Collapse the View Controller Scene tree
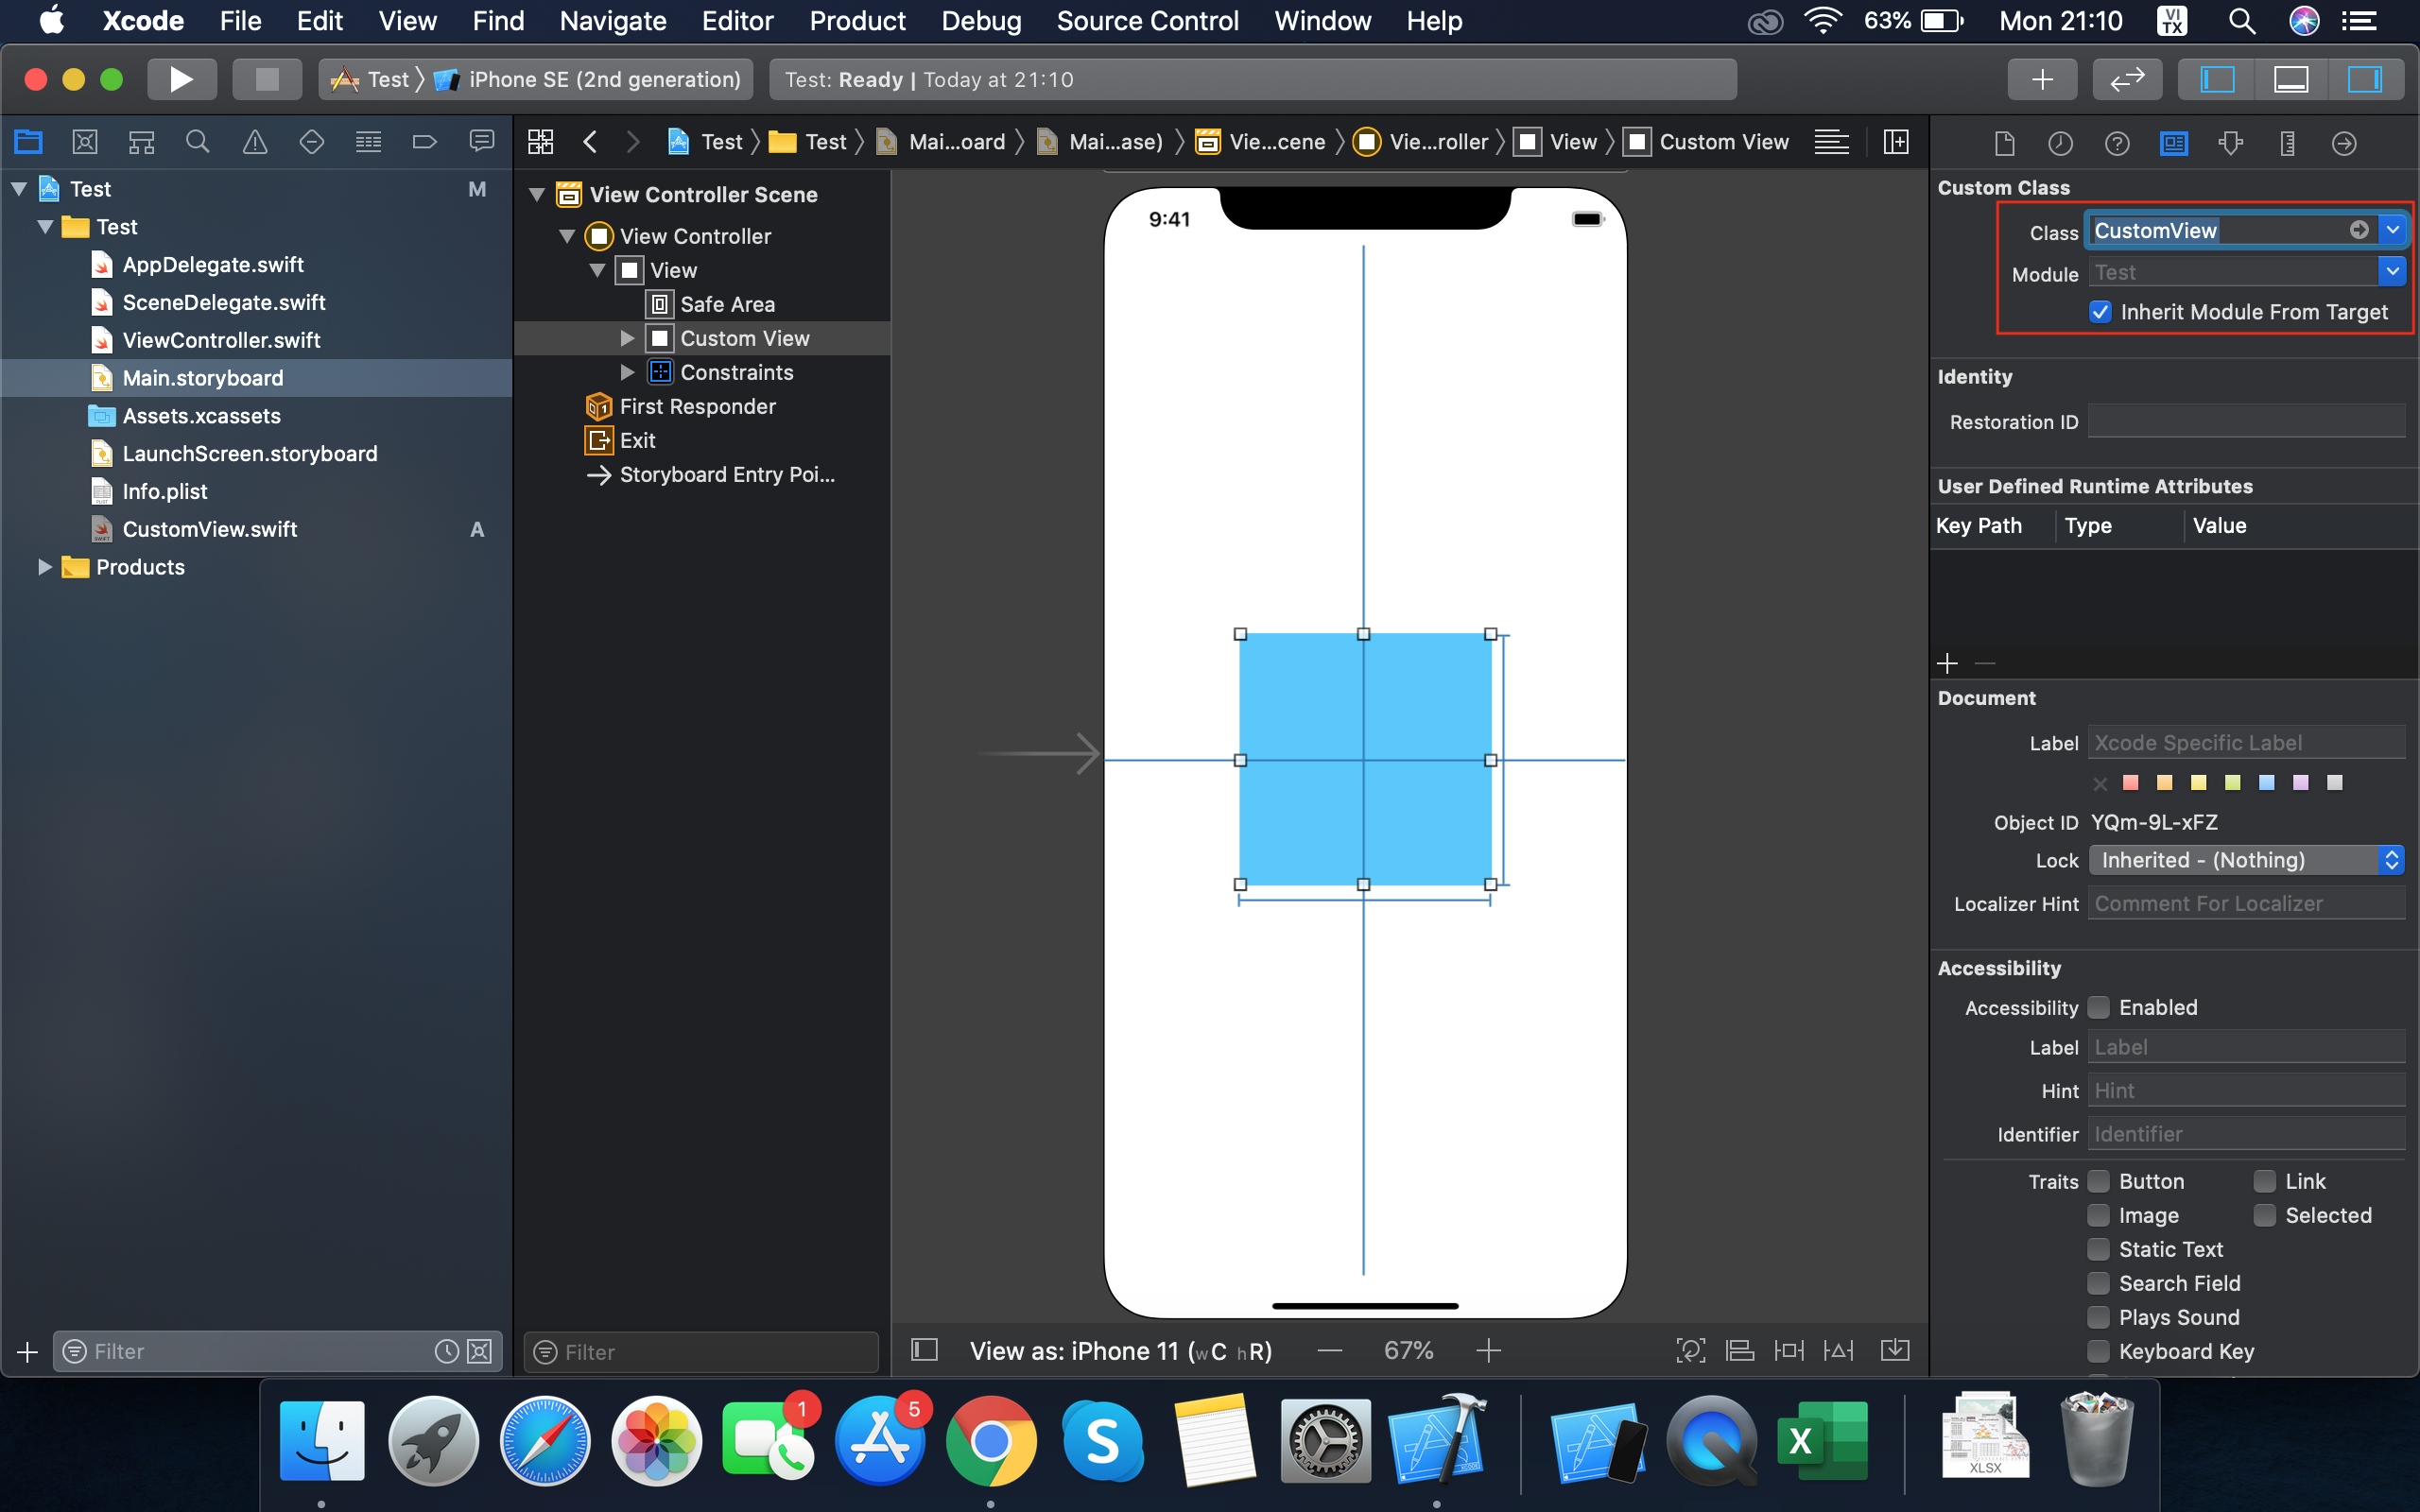The width and height of the screenshot is (2420, 1512). point(538,194)
